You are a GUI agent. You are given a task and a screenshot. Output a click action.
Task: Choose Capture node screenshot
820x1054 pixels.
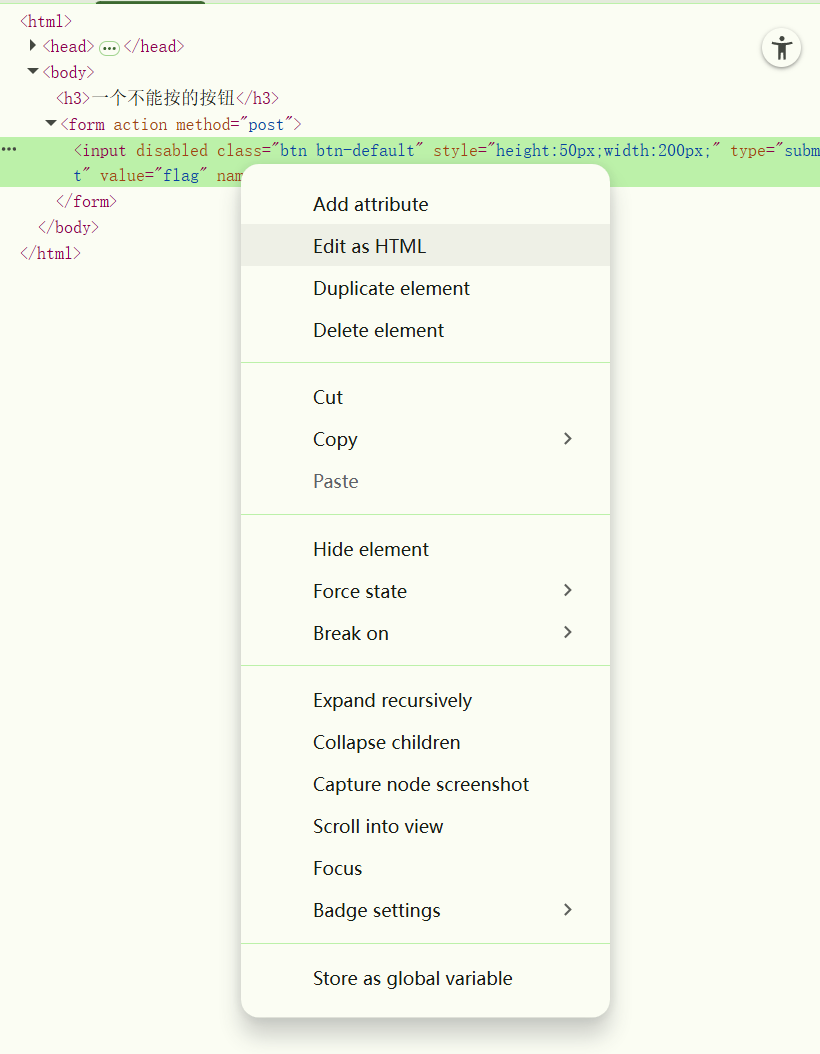(421, 784)
